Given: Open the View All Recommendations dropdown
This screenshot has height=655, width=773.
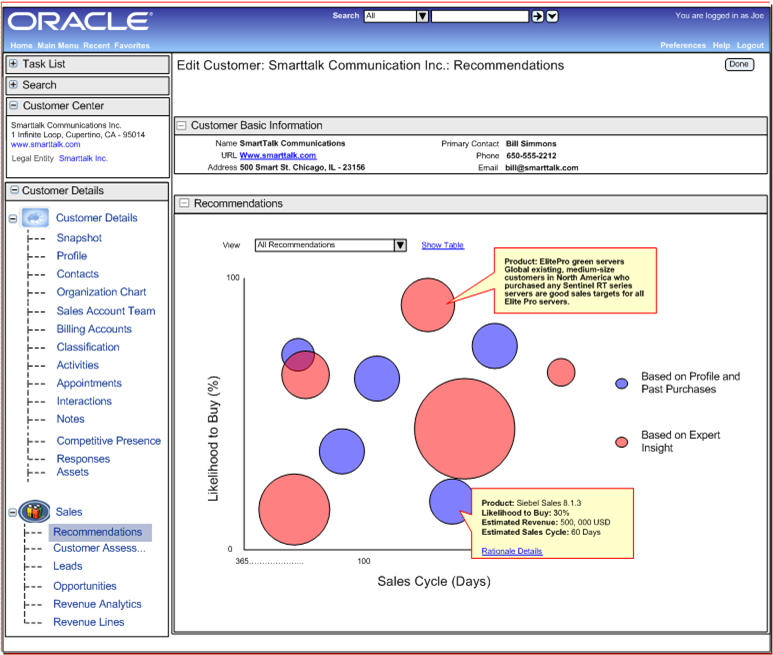Looking at the screenshot, I should (330, 245).
